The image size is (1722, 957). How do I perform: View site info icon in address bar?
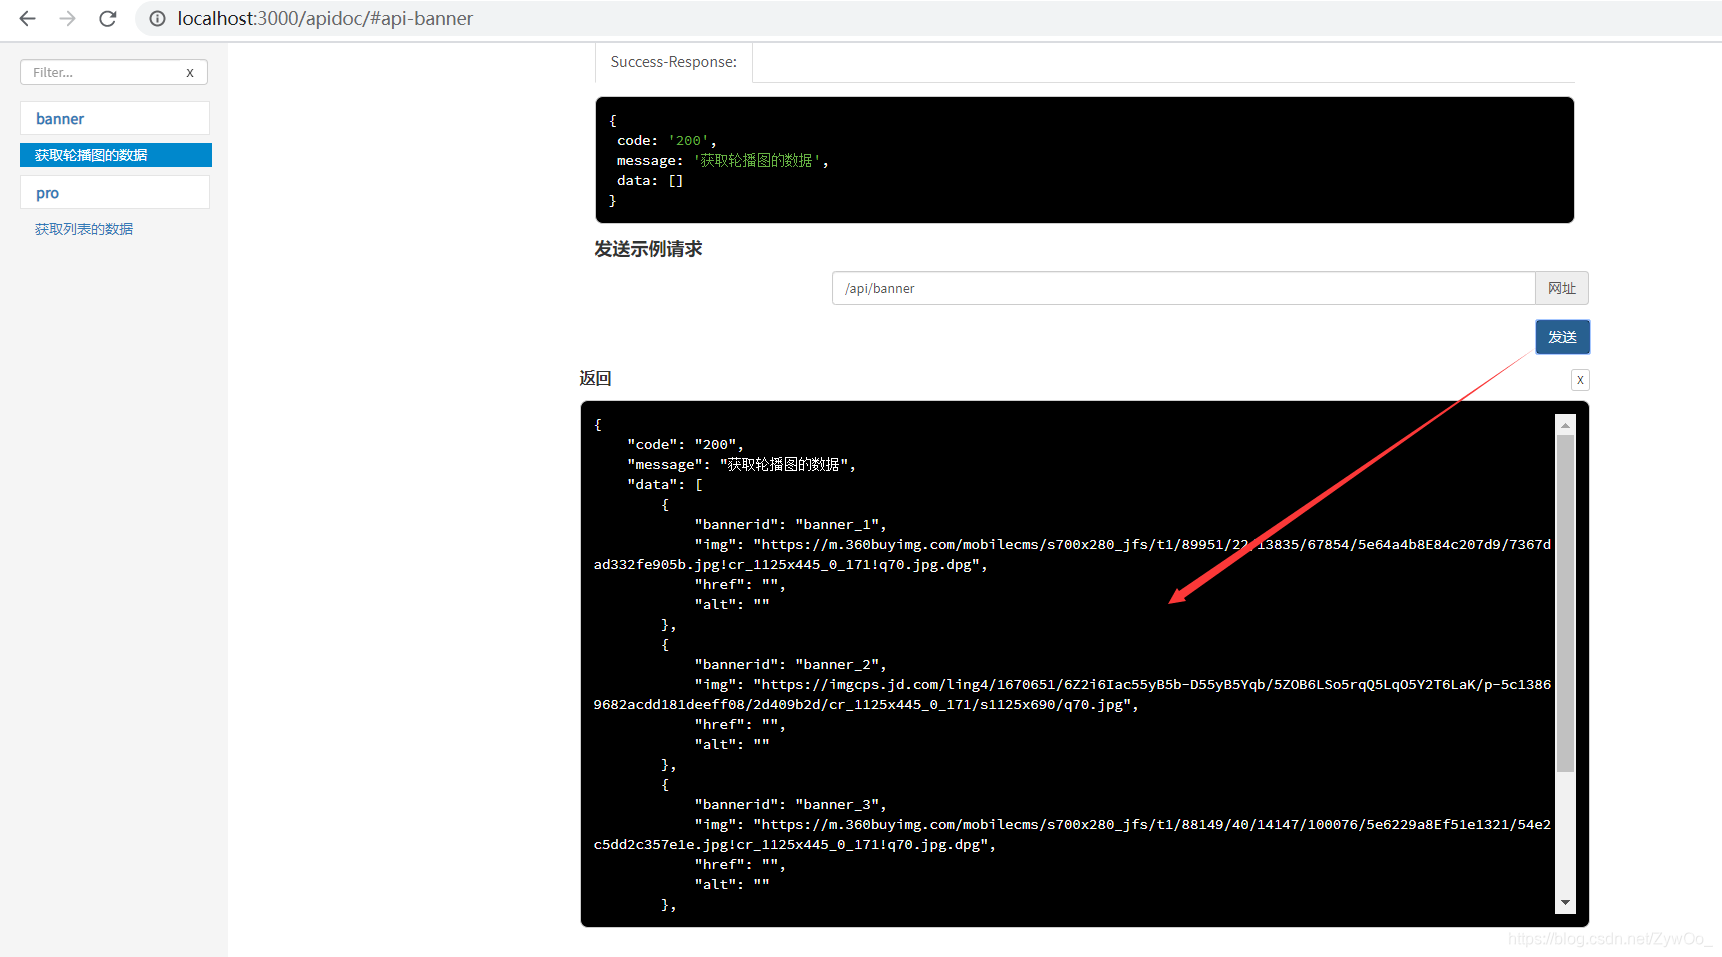pyautogui.click(x=157, y=18)
